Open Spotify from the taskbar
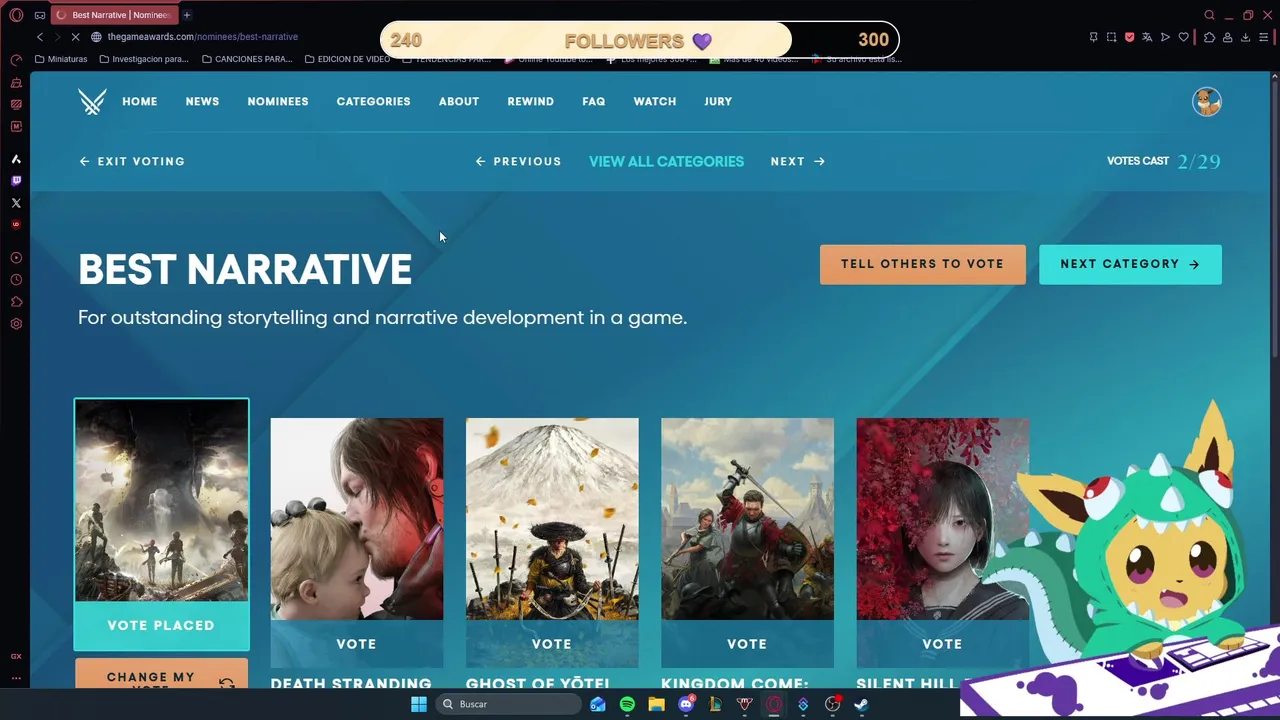Screen dimensions: 1280x720 coord(627,704)
